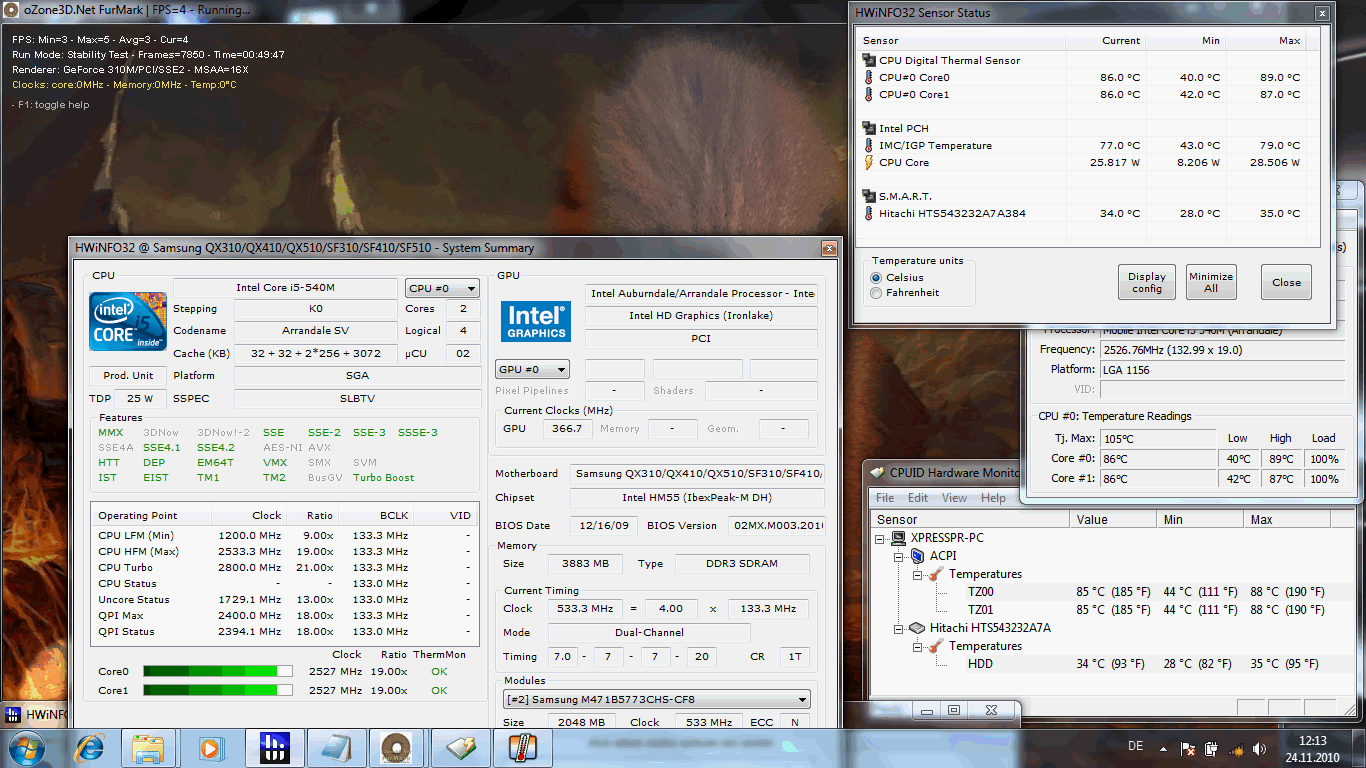Viewport: 1366px width, 768px height.
Task: Collapse the XPRESSPR-PC tree node
Action: coord(881,538)
